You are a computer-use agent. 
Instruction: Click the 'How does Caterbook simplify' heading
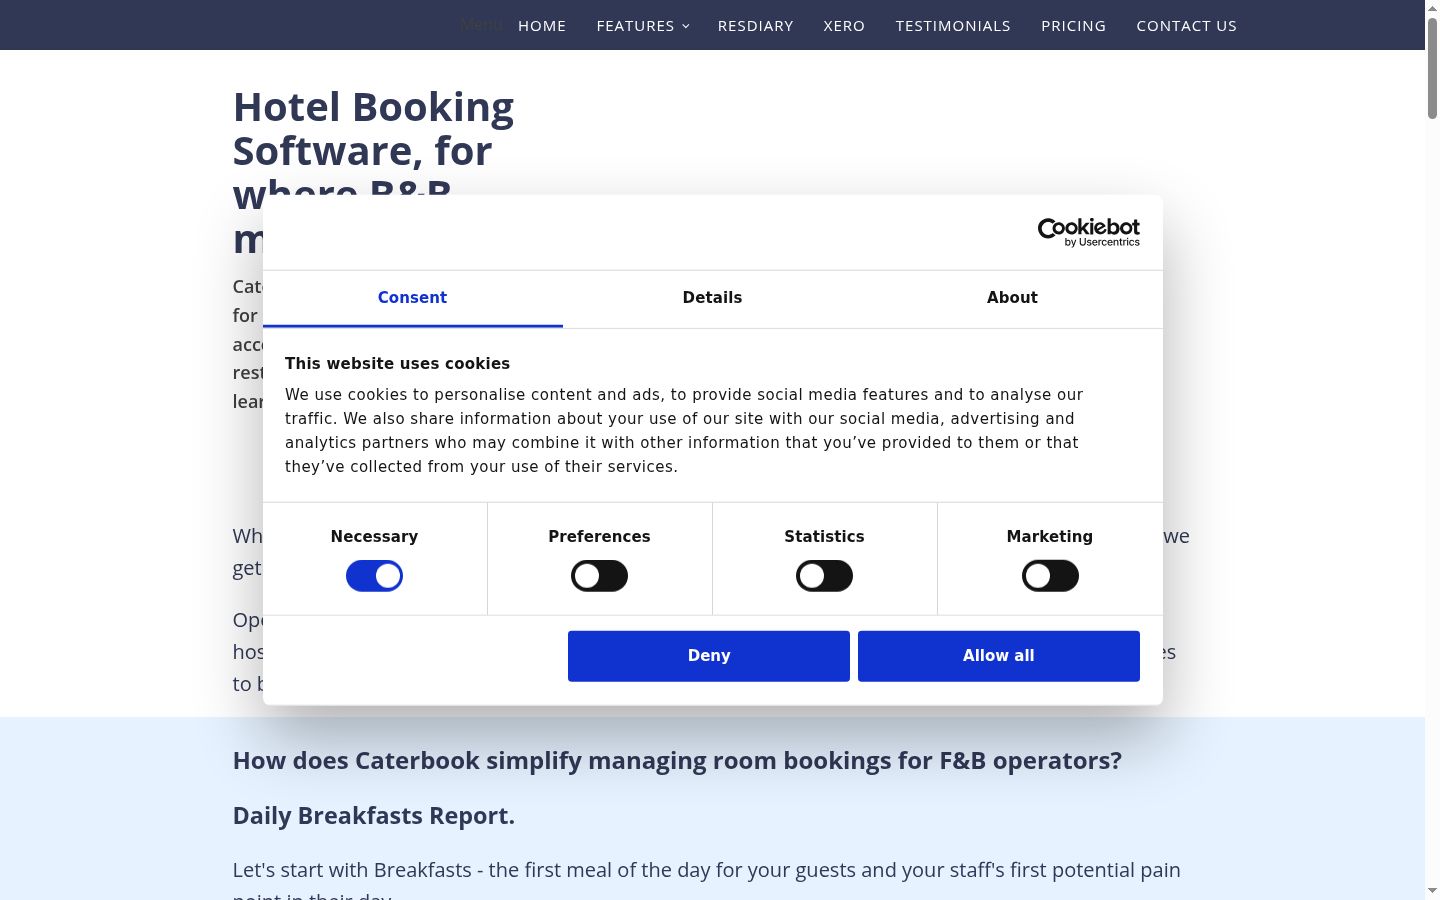[677, 761]
